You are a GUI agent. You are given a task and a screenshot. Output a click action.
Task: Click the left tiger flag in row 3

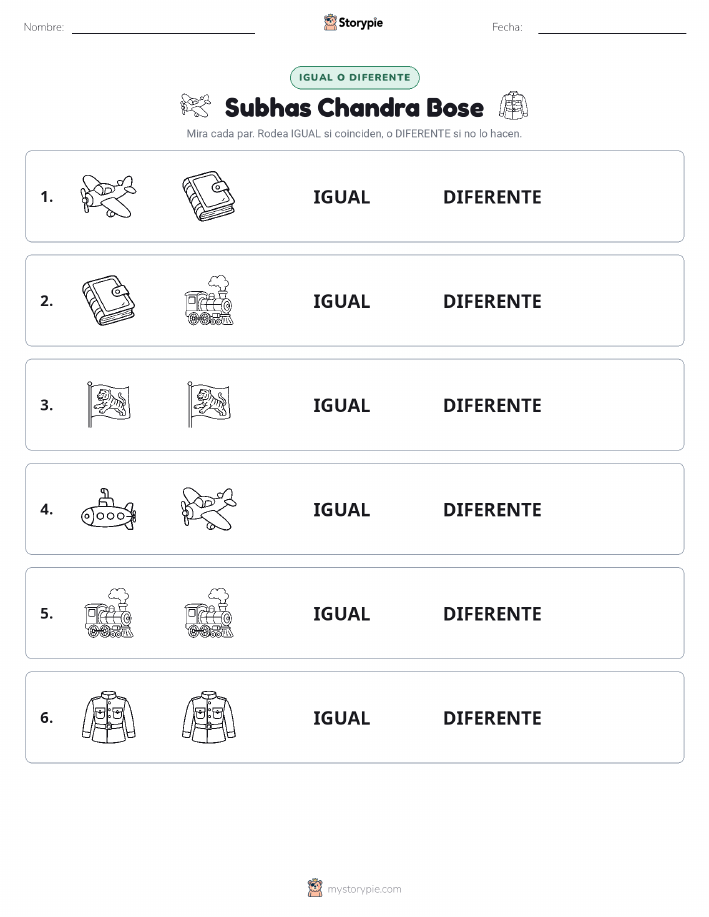click(108, 405)
